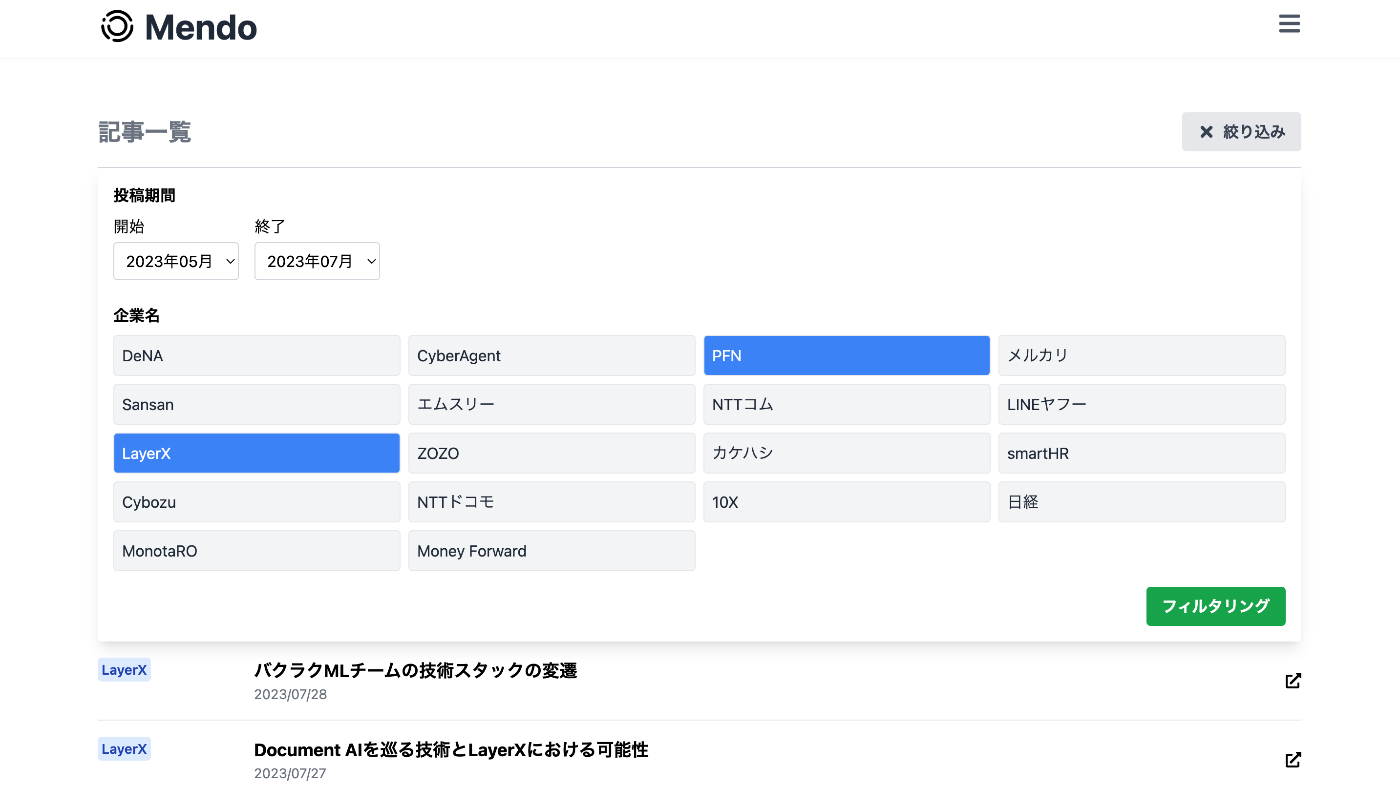This screenshot has width=1400, height=787.
Task: Click the date 2023/07/27
Action: (x=290, y=773)
